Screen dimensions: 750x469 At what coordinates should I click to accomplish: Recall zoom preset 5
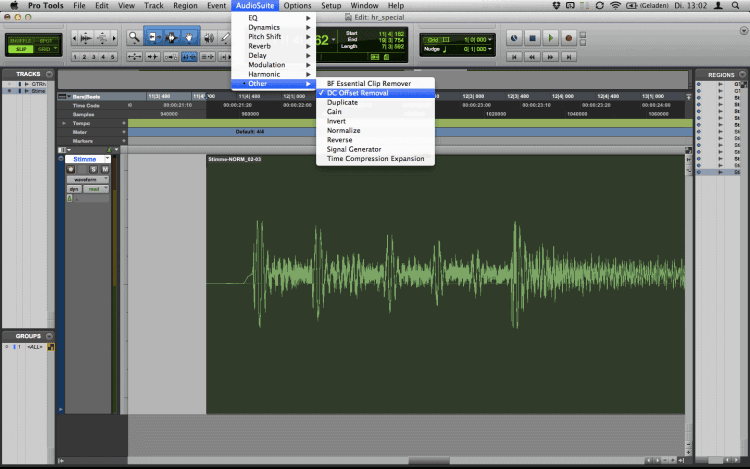[x=112, y=57]
